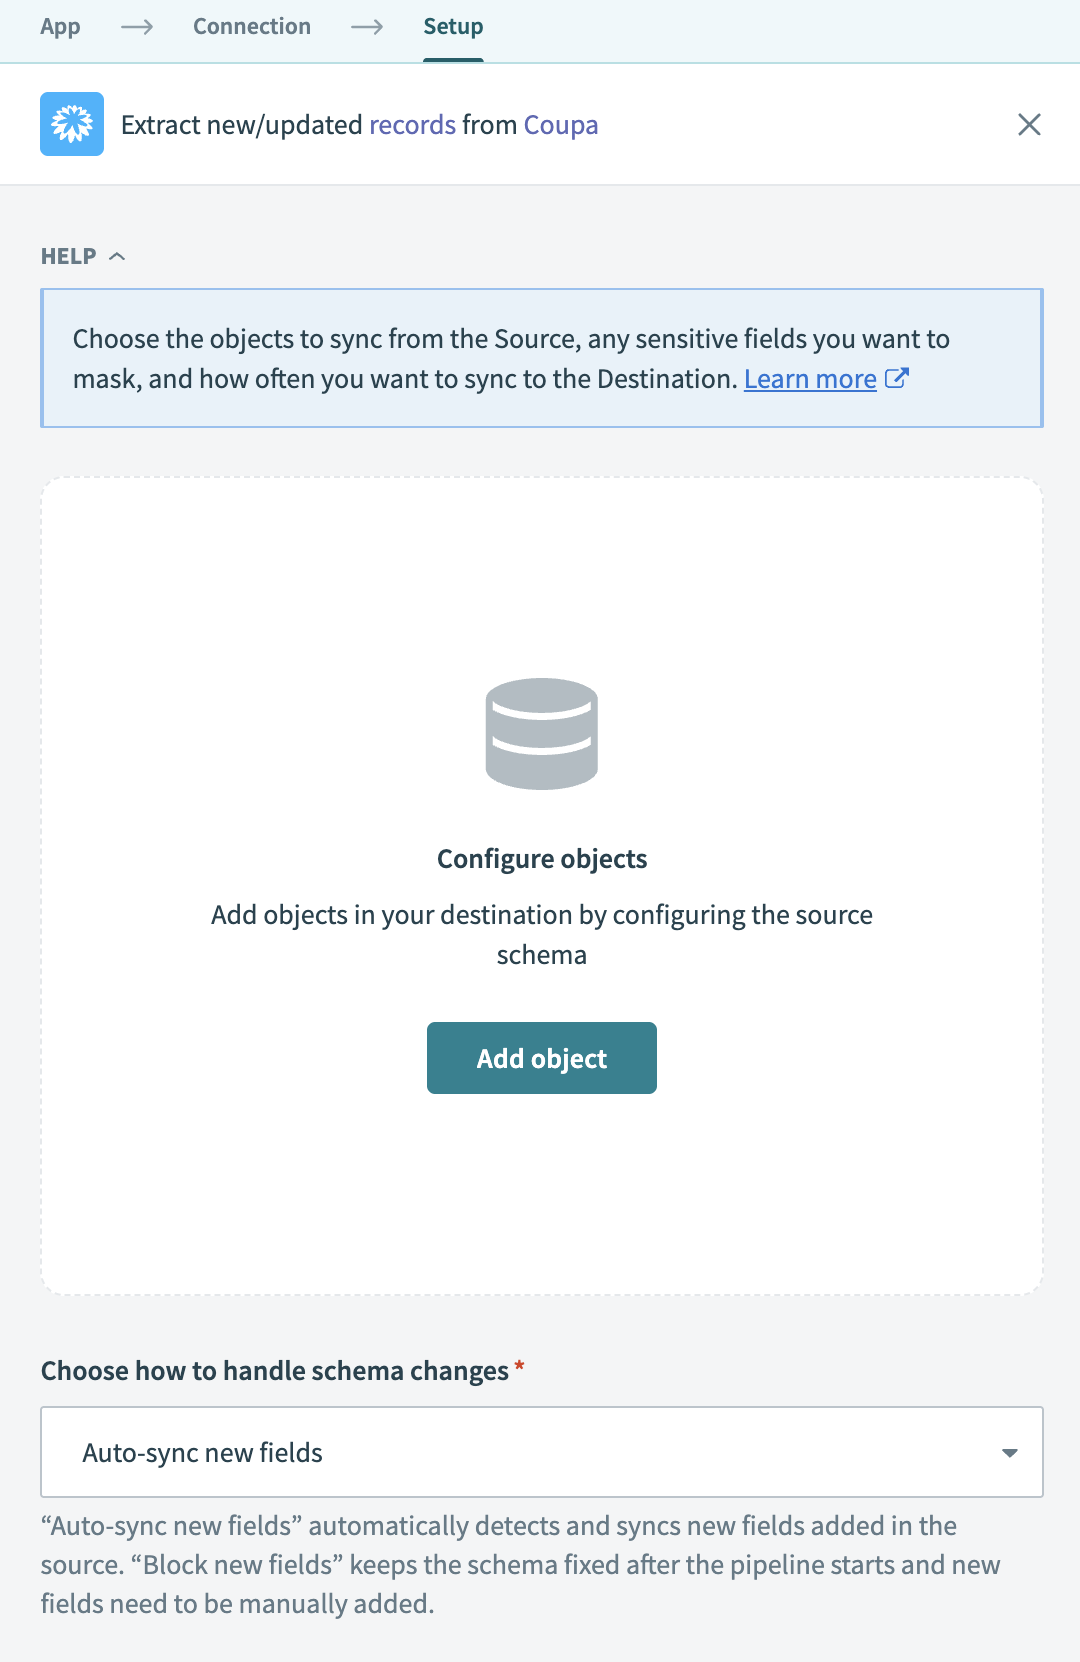
Task: Collapse the HELP section chevron
Action: [117, 256]
